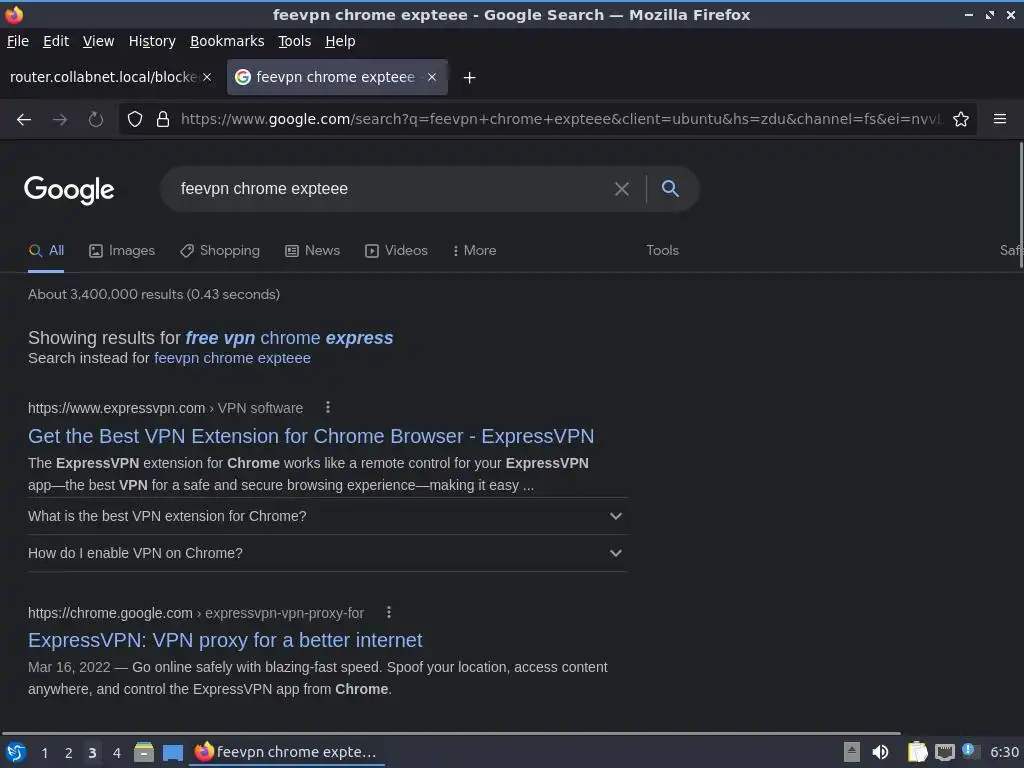Open 'Get the Best VPN Extension for Chrome Browser' result

(x=311, y=436)
